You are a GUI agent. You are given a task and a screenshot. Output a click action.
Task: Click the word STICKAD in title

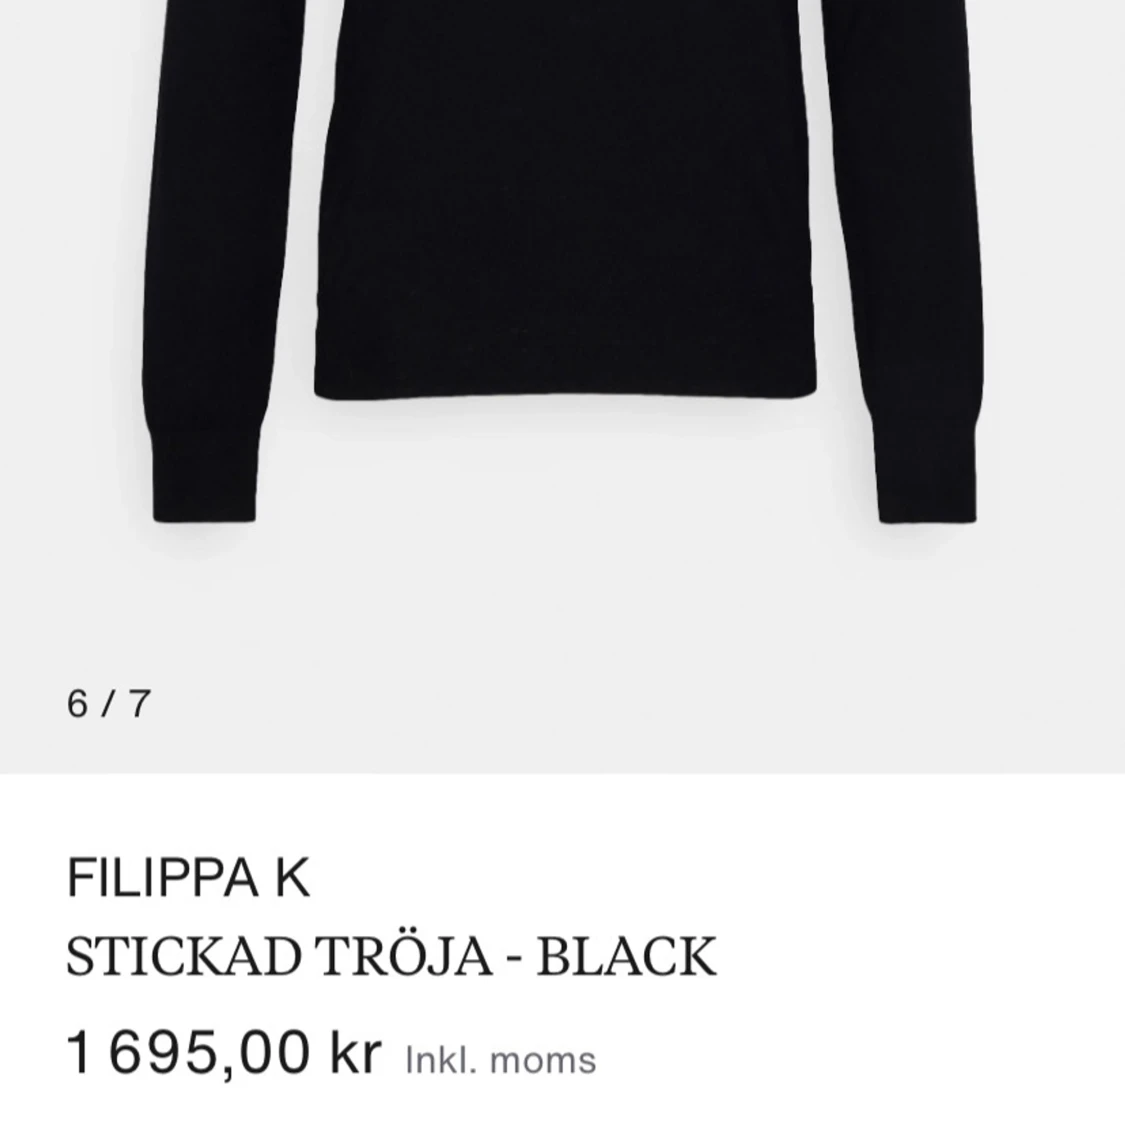click(x=183, y=956)
